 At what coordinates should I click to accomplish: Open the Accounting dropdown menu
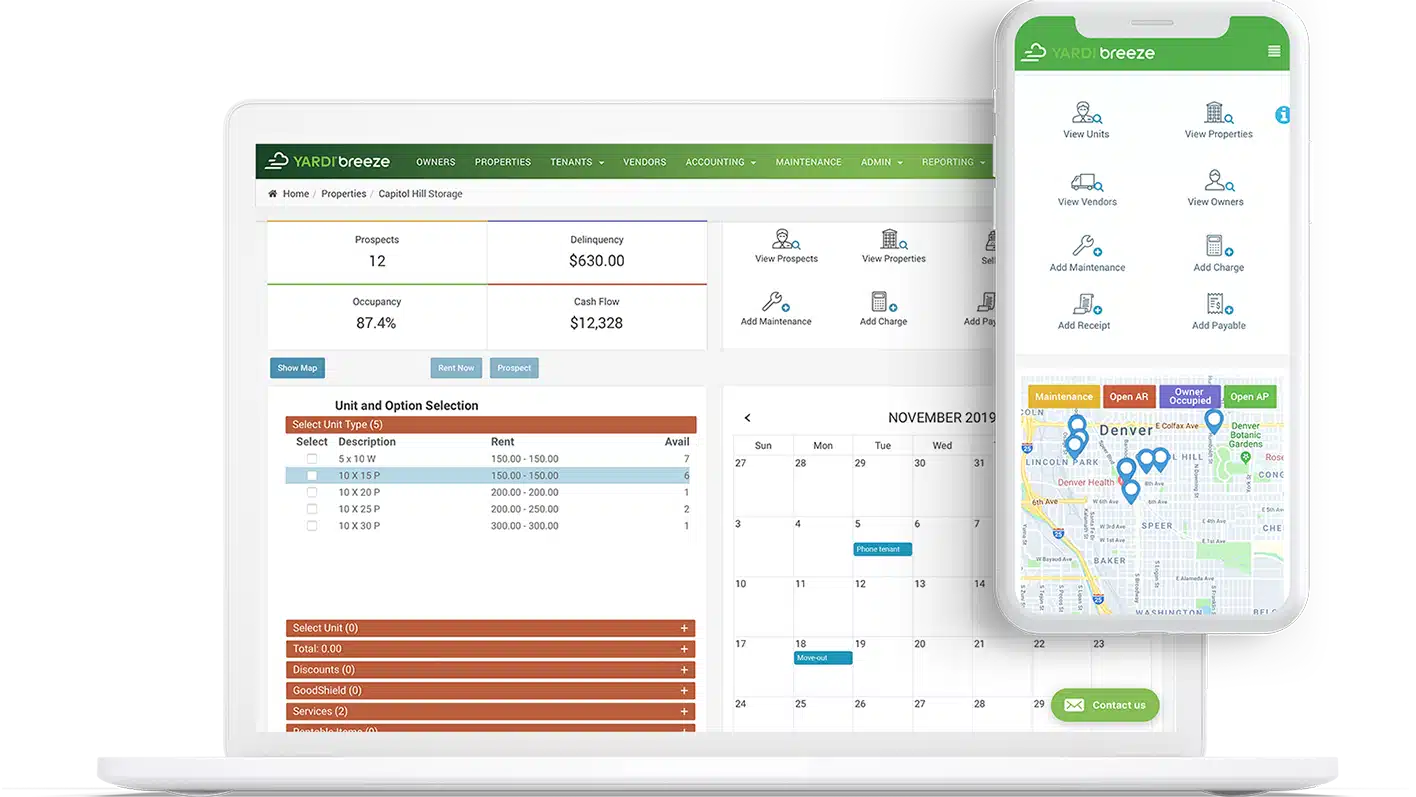point(720,162)
